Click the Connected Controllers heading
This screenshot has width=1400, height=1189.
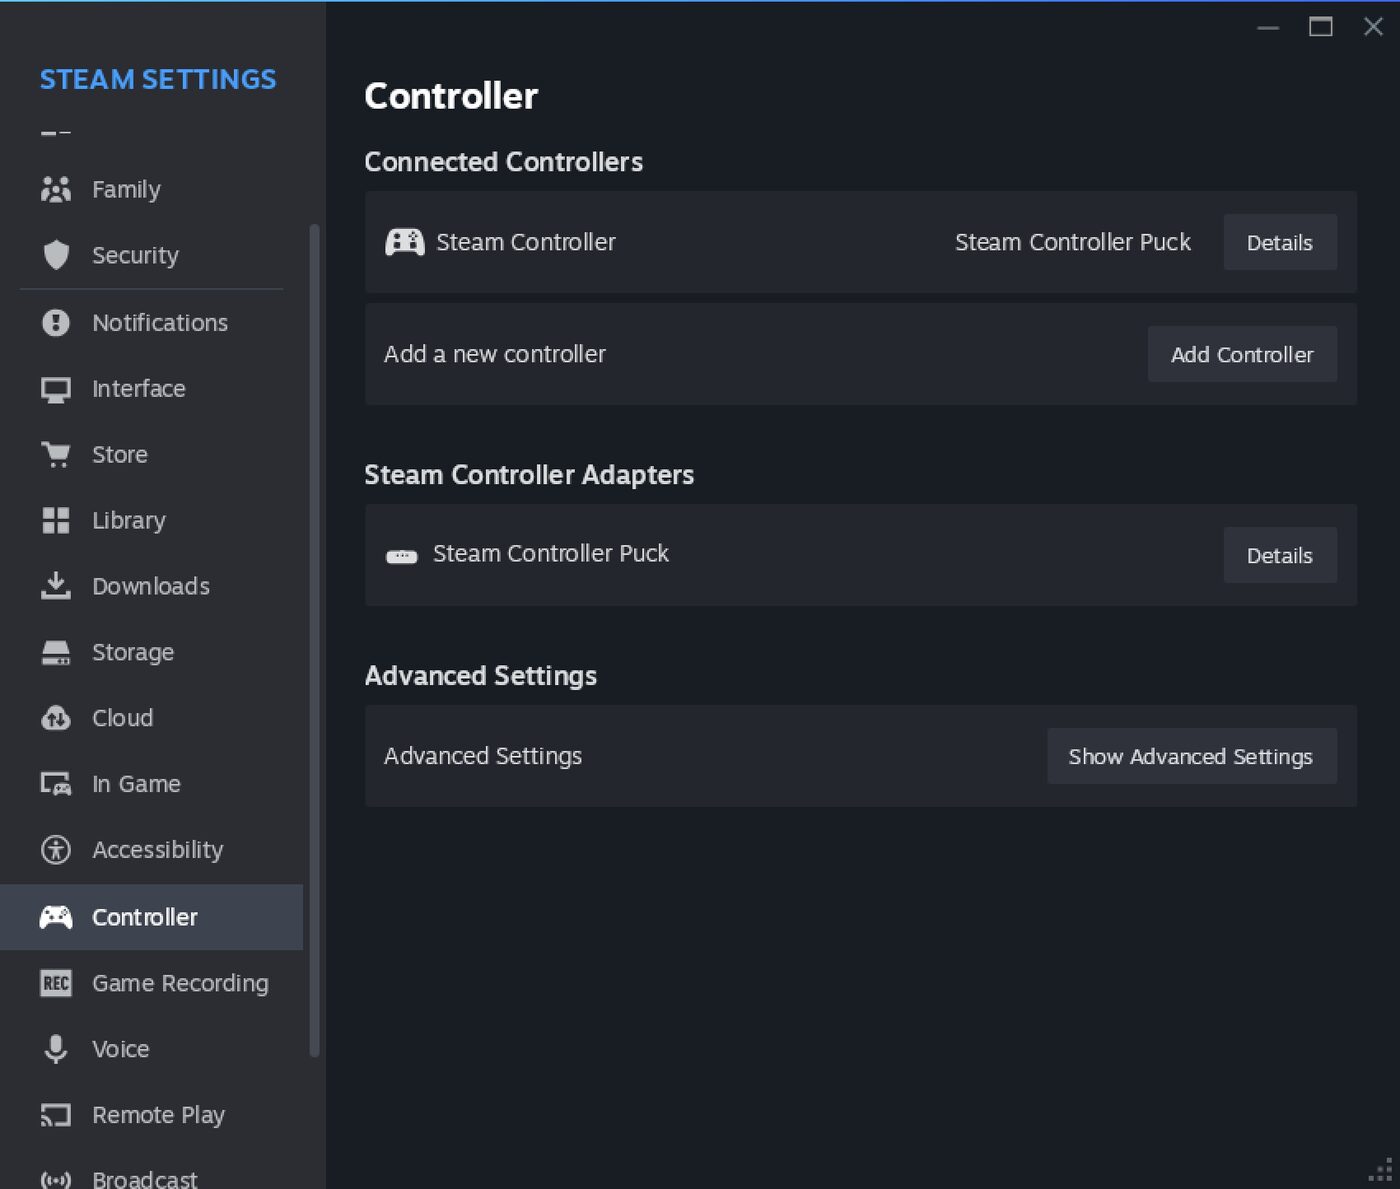click(503, 162)
